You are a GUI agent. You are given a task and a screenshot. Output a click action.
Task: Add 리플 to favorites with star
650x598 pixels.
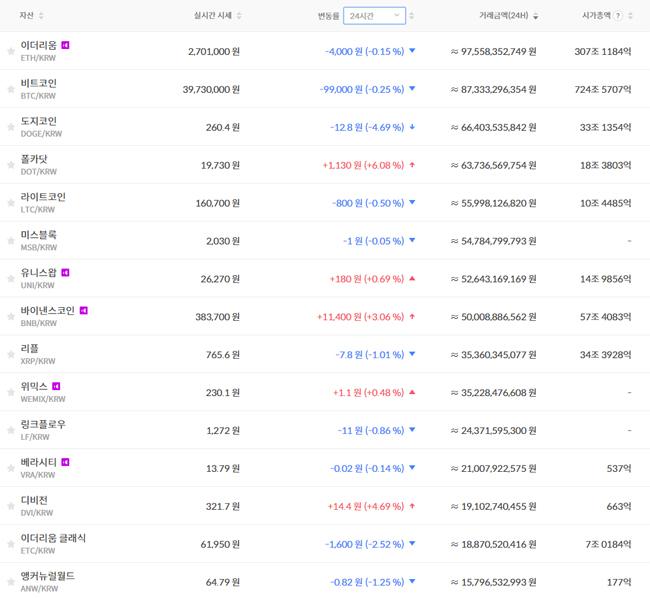11,355
